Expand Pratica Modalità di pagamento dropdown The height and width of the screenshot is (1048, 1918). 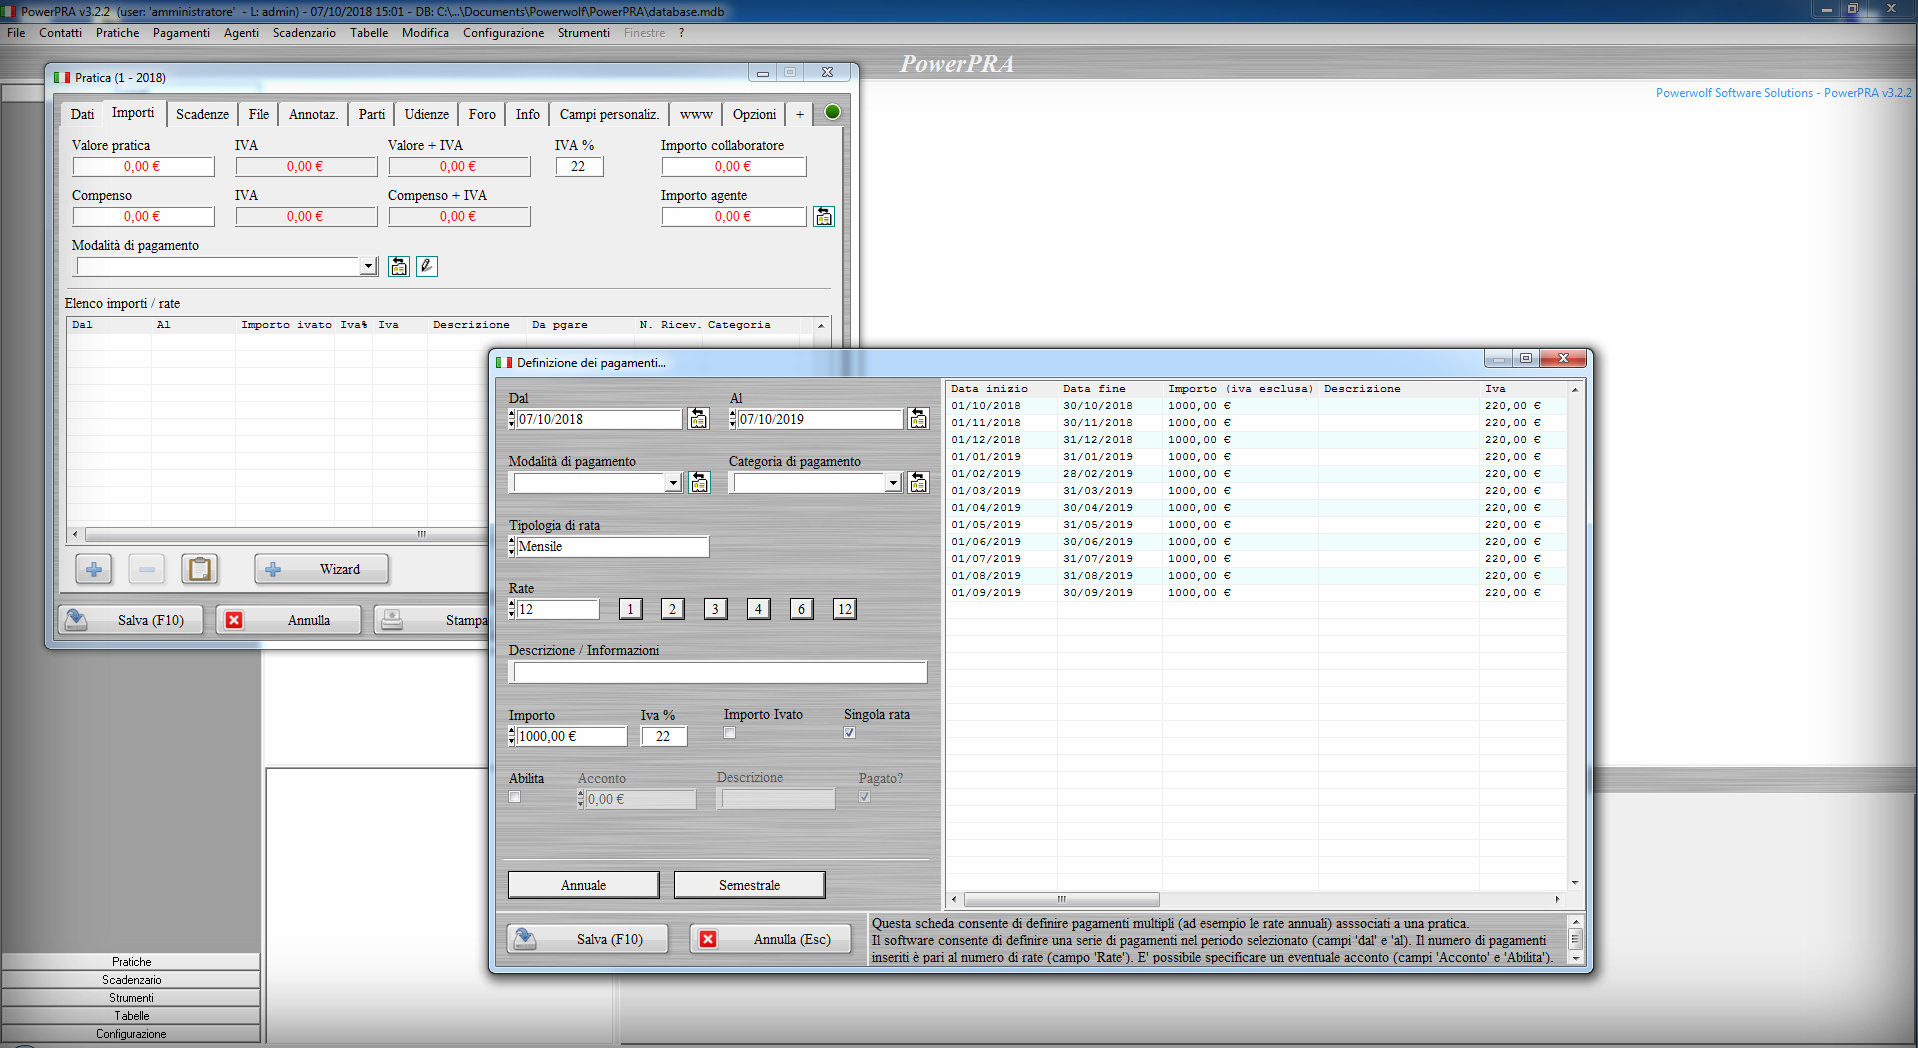pos(369,266)
